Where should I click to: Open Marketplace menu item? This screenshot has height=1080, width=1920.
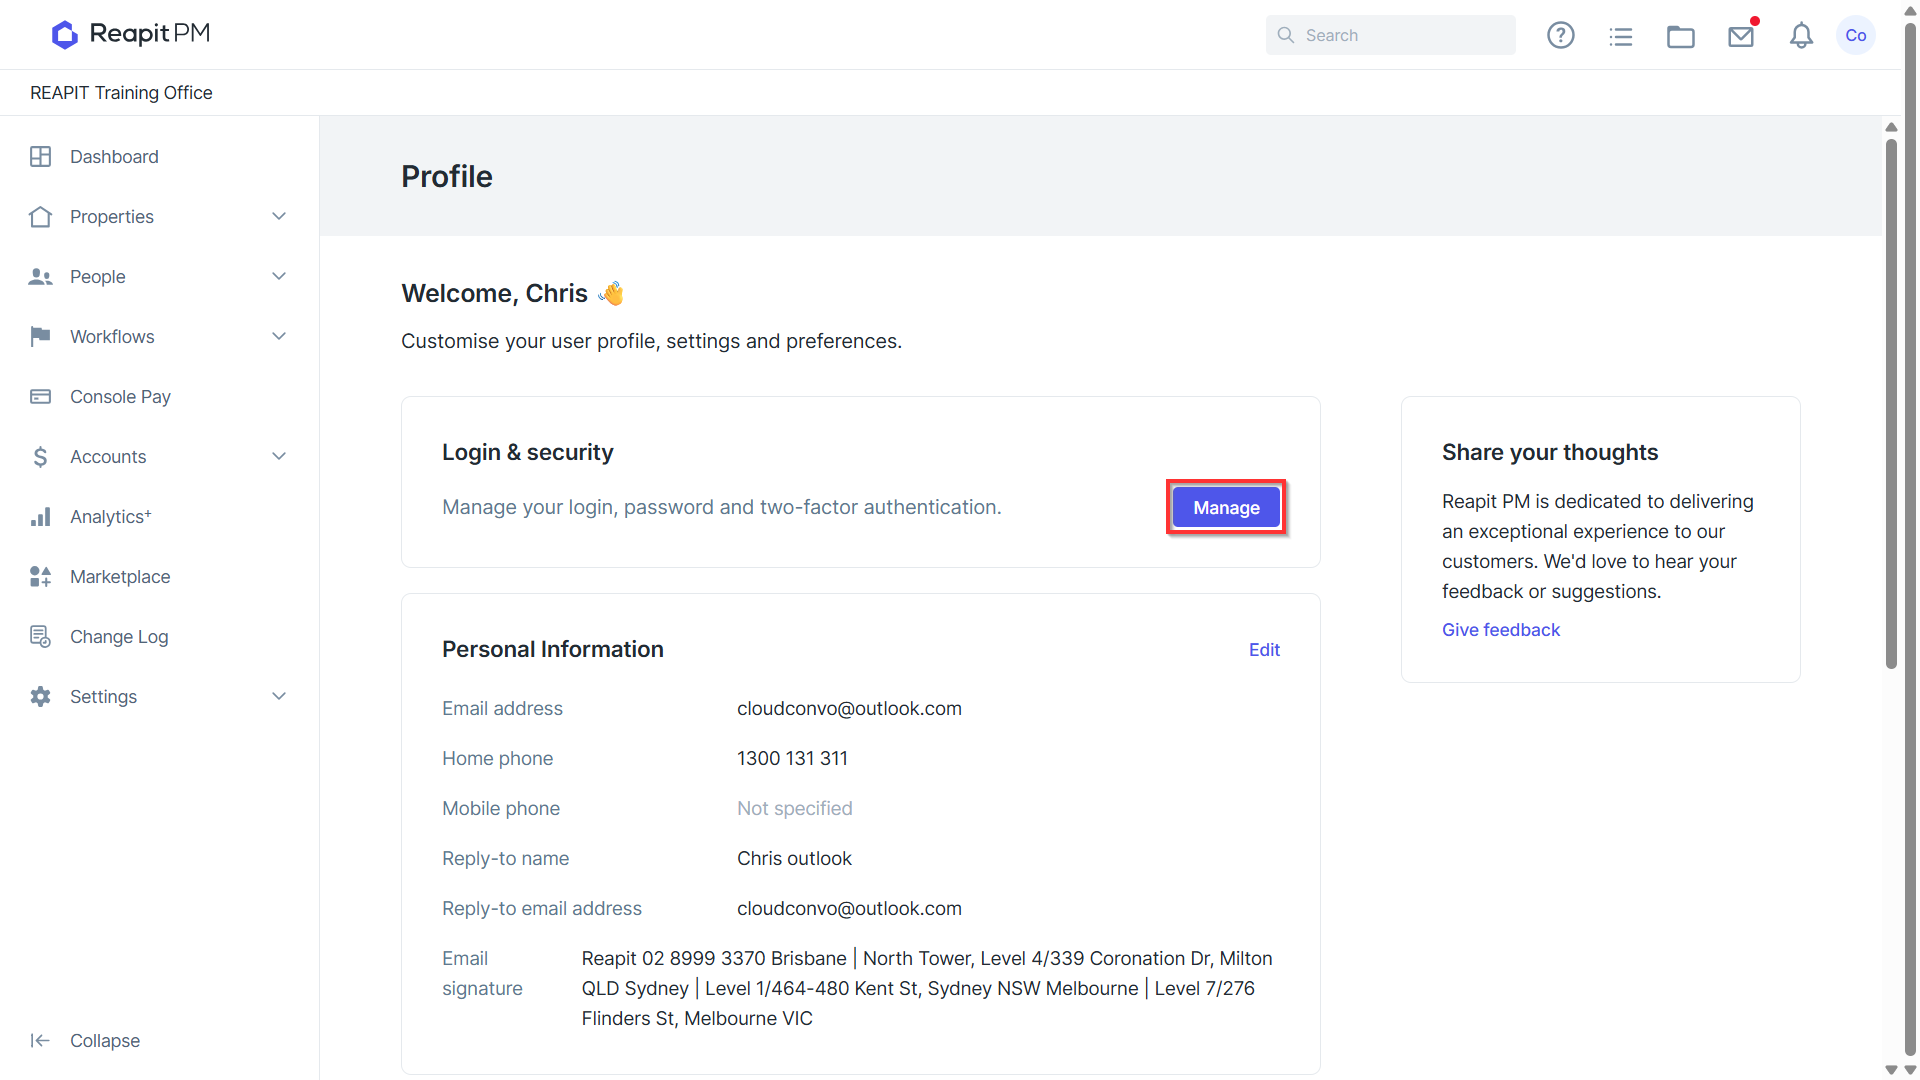(120, 577)
